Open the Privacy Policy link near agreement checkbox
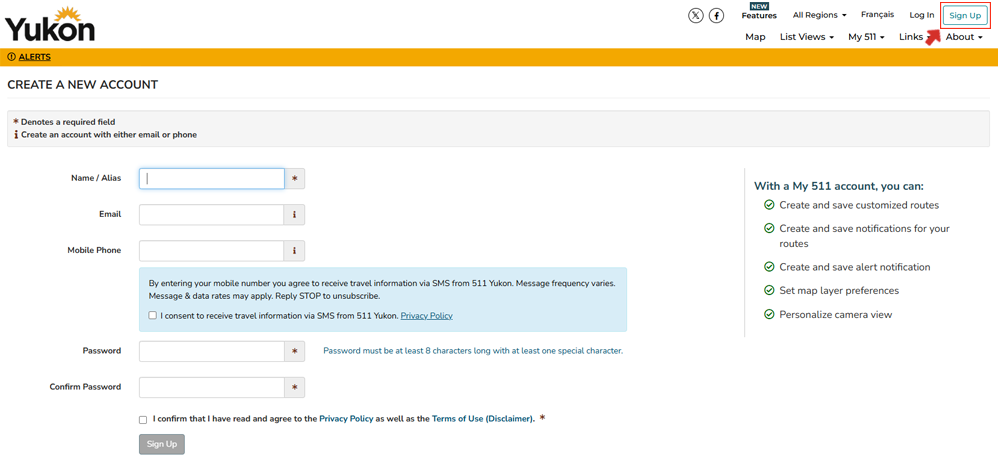999x473 pixels. click(x=346, y=419)
